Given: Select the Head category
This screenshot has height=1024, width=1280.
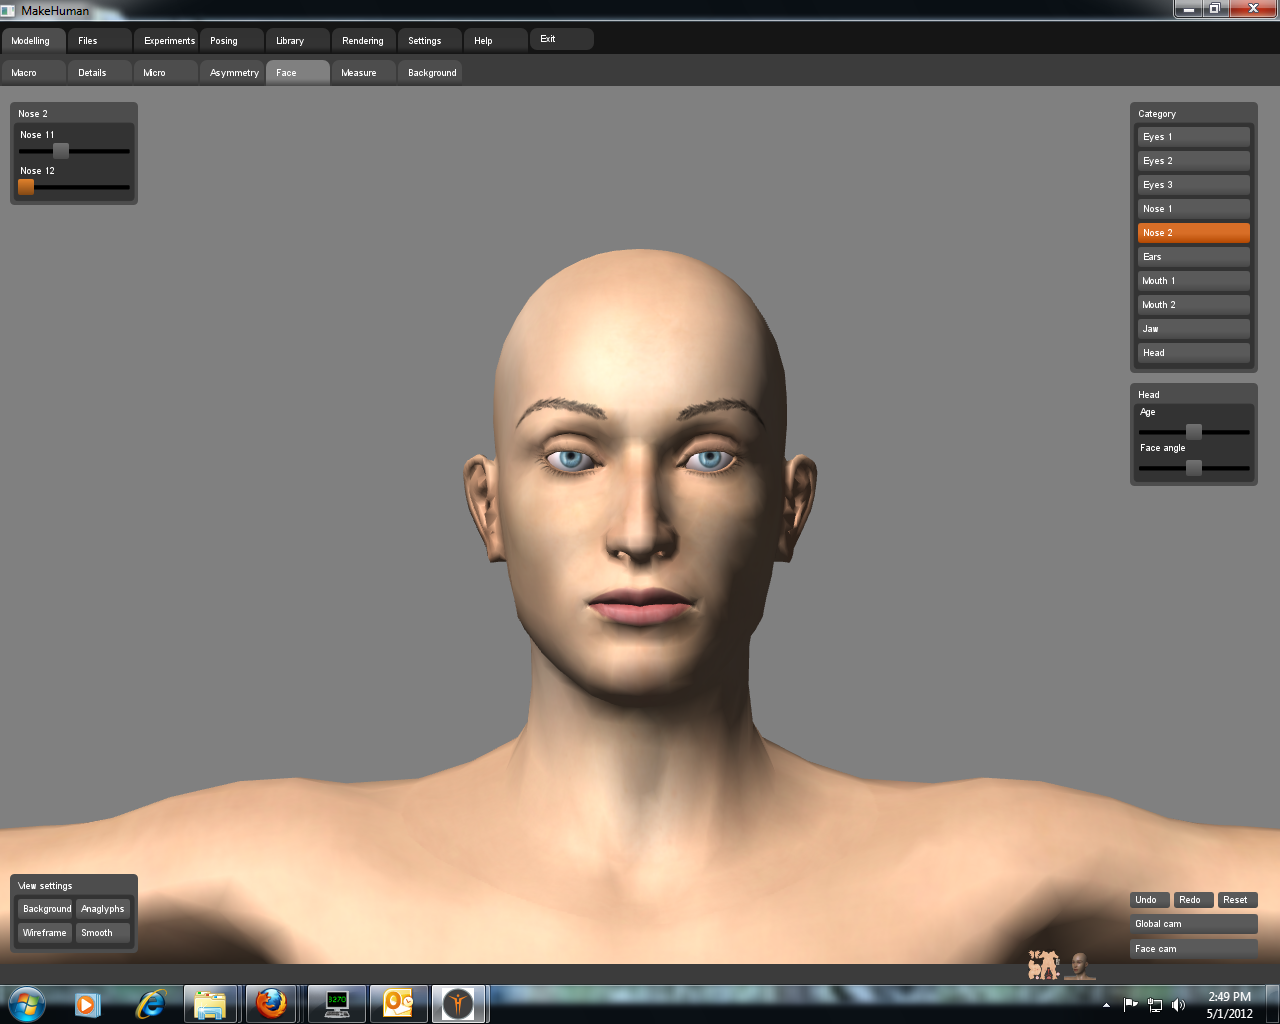Looking at the screenshot, I should [1194, 353].
